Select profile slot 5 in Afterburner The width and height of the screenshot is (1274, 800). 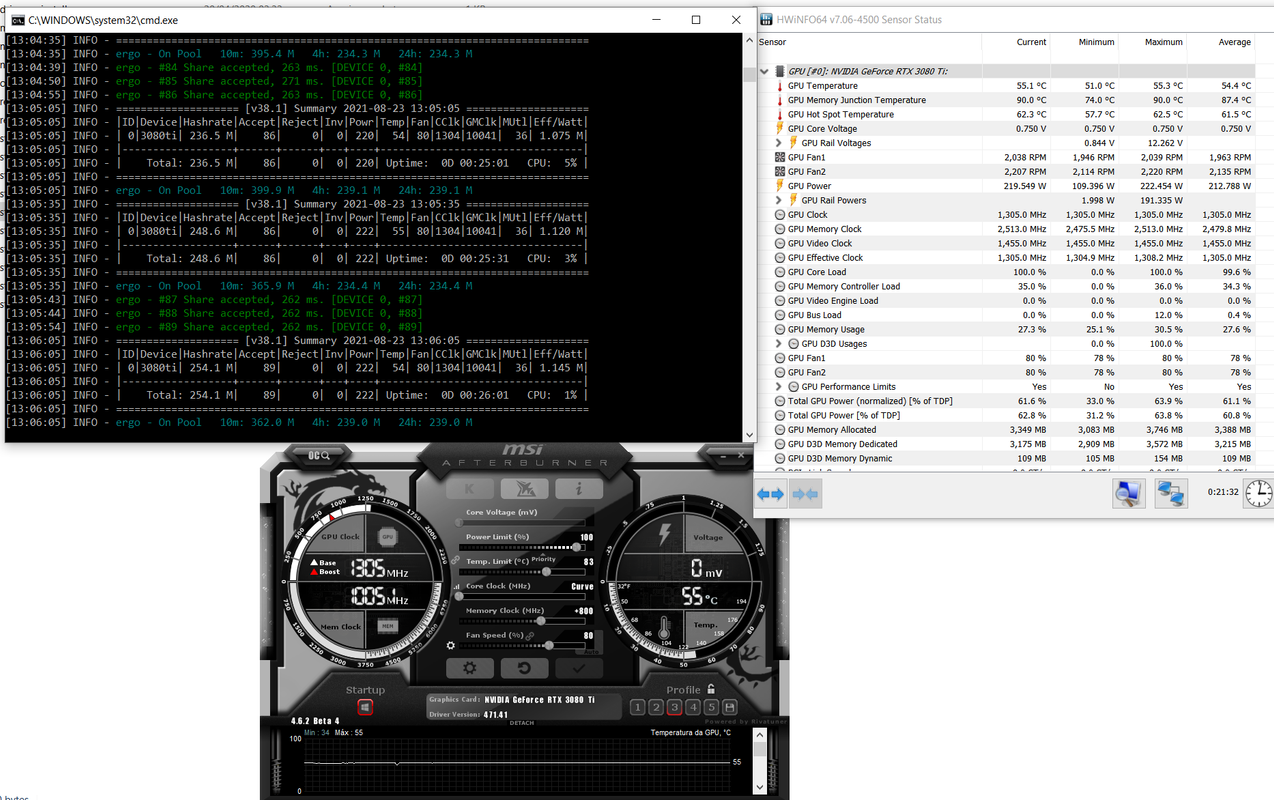(x=711, y=707)
